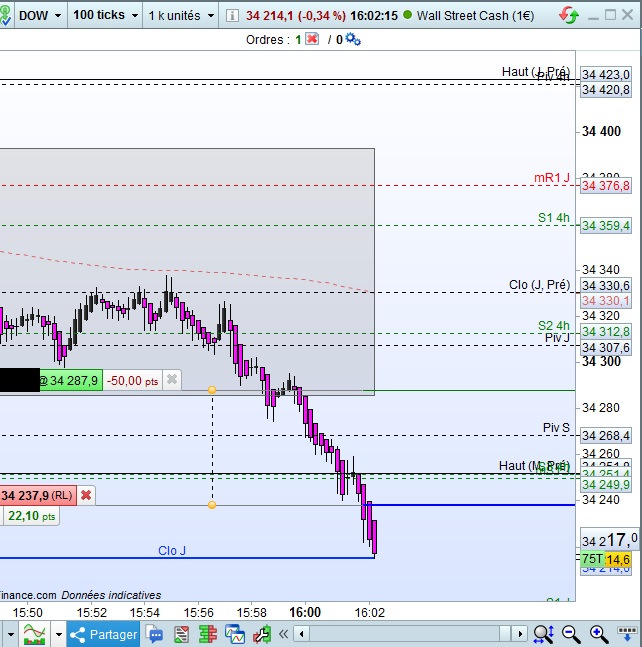
Task: Open the DOW instrument dropdown
Action: tap(40, 16)
